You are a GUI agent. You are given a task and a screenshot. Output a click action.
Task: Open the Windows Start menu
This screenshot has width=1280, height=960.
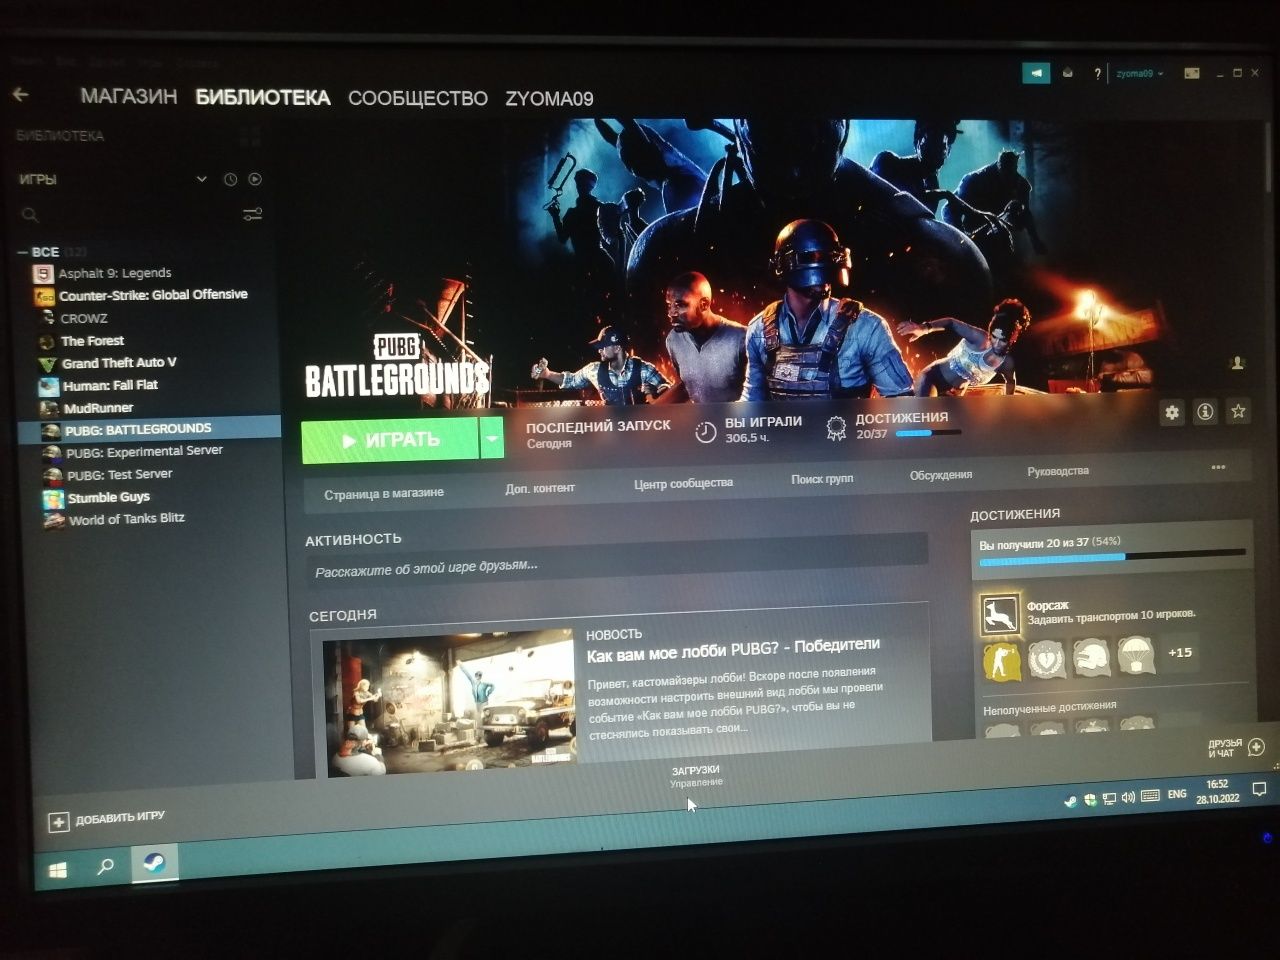pyautogui.click(x=58, y=870)
